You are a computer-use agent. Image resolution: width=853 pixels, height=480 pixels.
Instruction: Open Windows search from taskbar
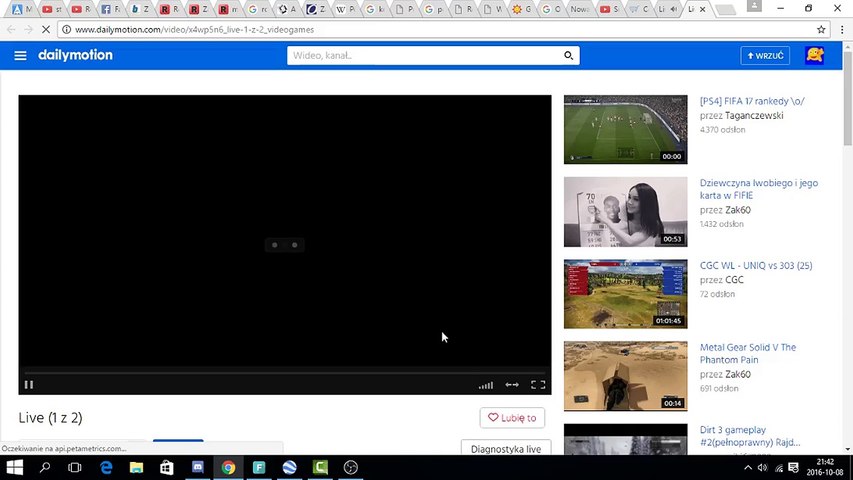(x=45, y=467)
